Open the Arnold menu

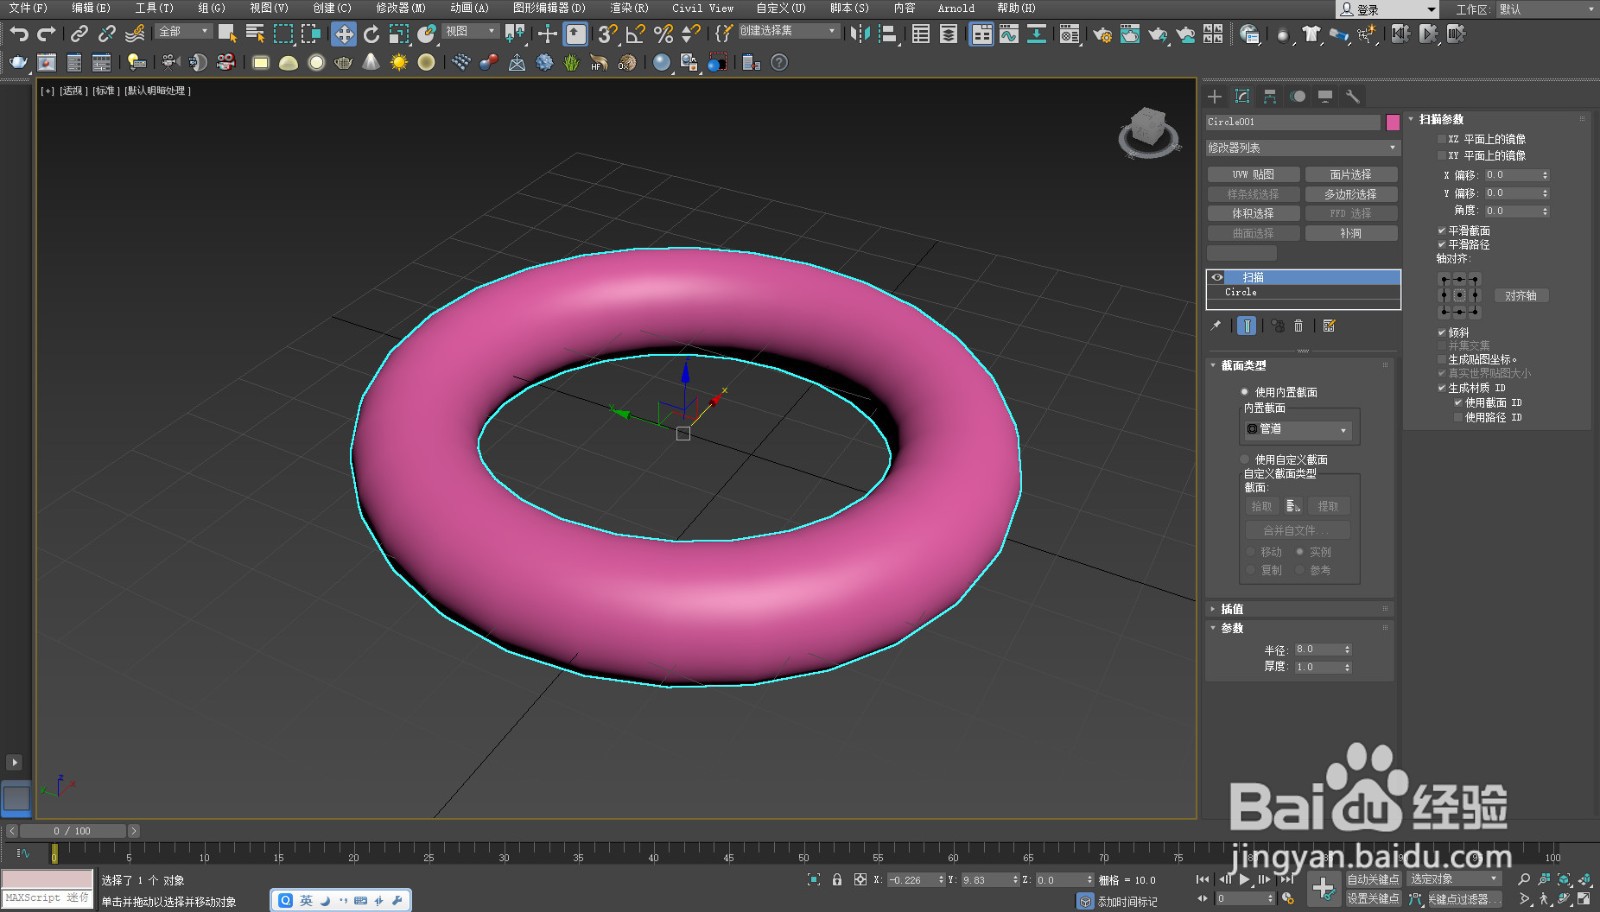coord(956,8)
